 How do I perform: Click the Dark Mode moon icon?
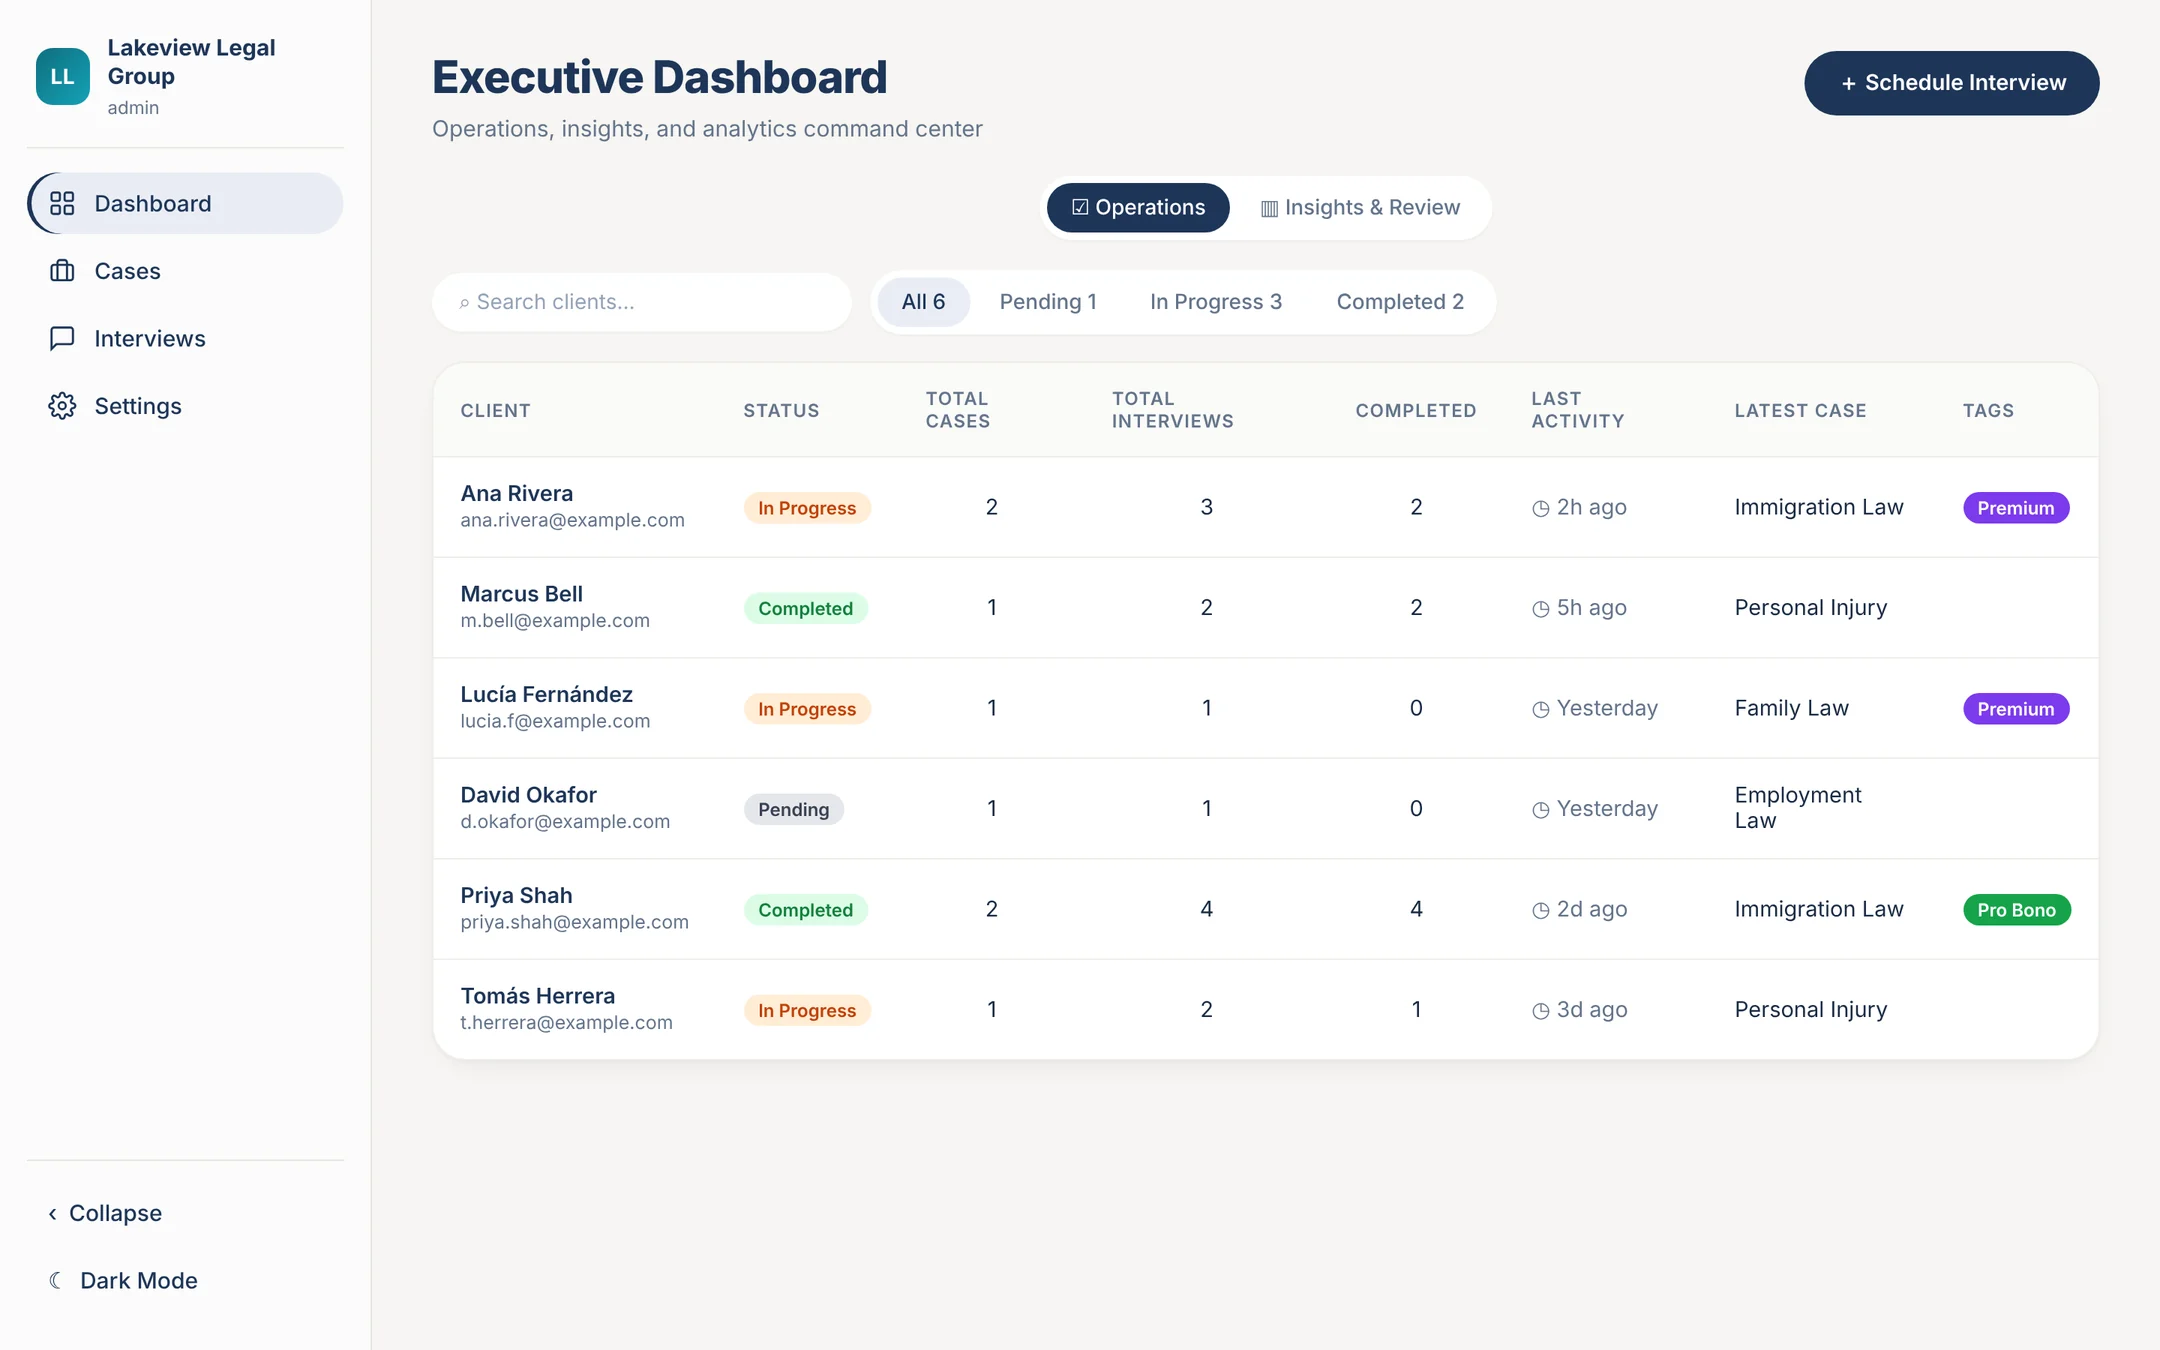[56, 1280]
